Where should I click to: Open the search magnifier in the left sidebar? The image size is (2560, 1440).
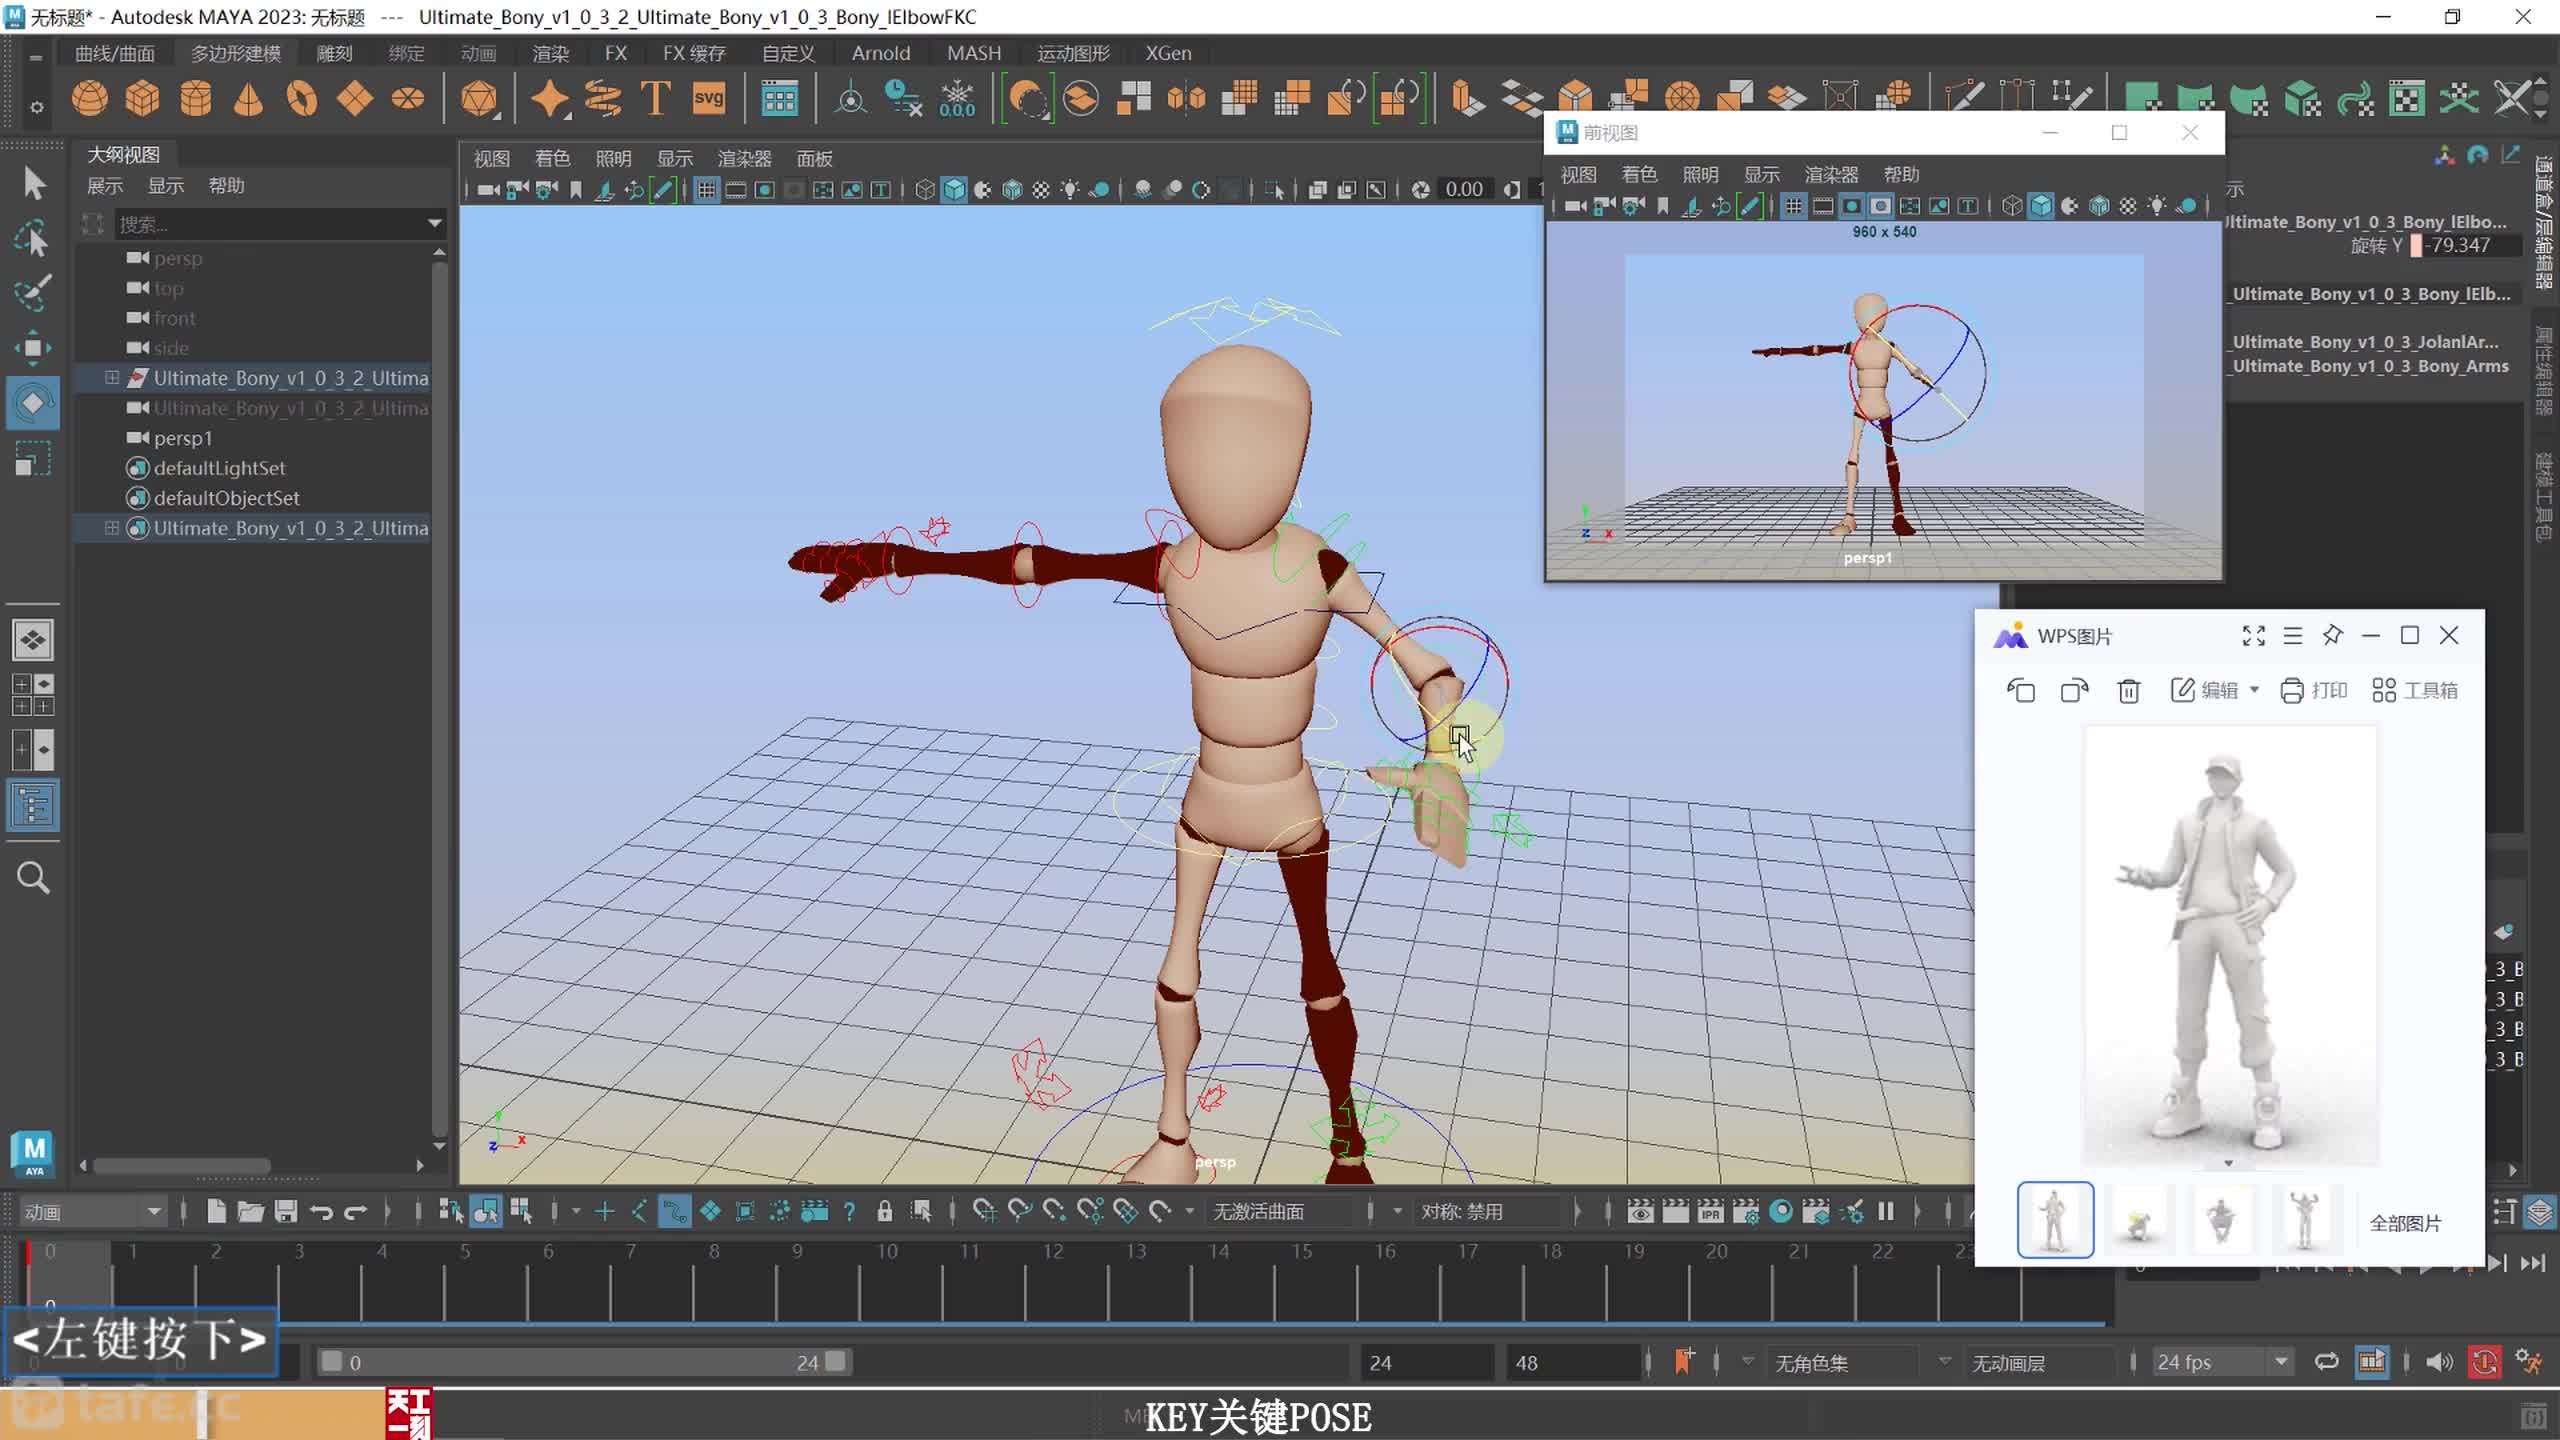point(33,877)
